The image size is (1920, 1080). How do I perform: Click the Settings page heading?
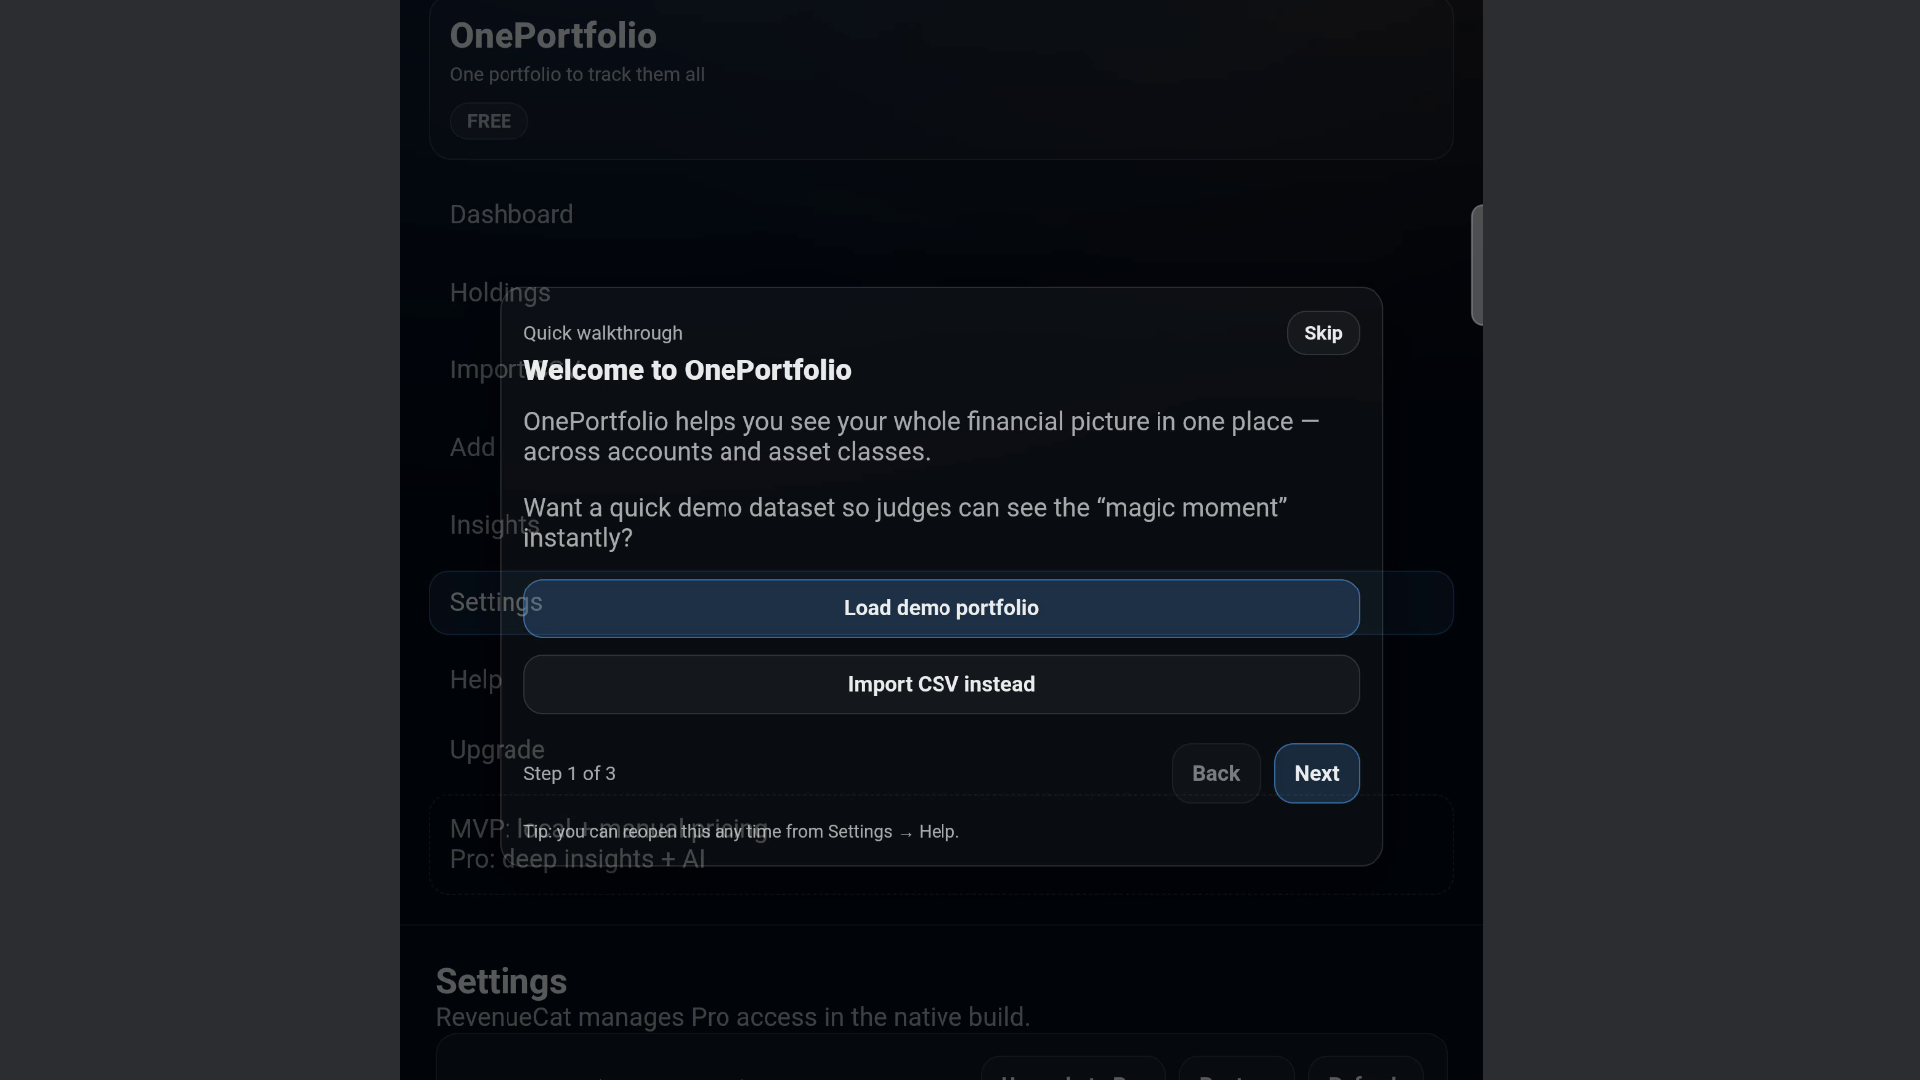[501, 982]
